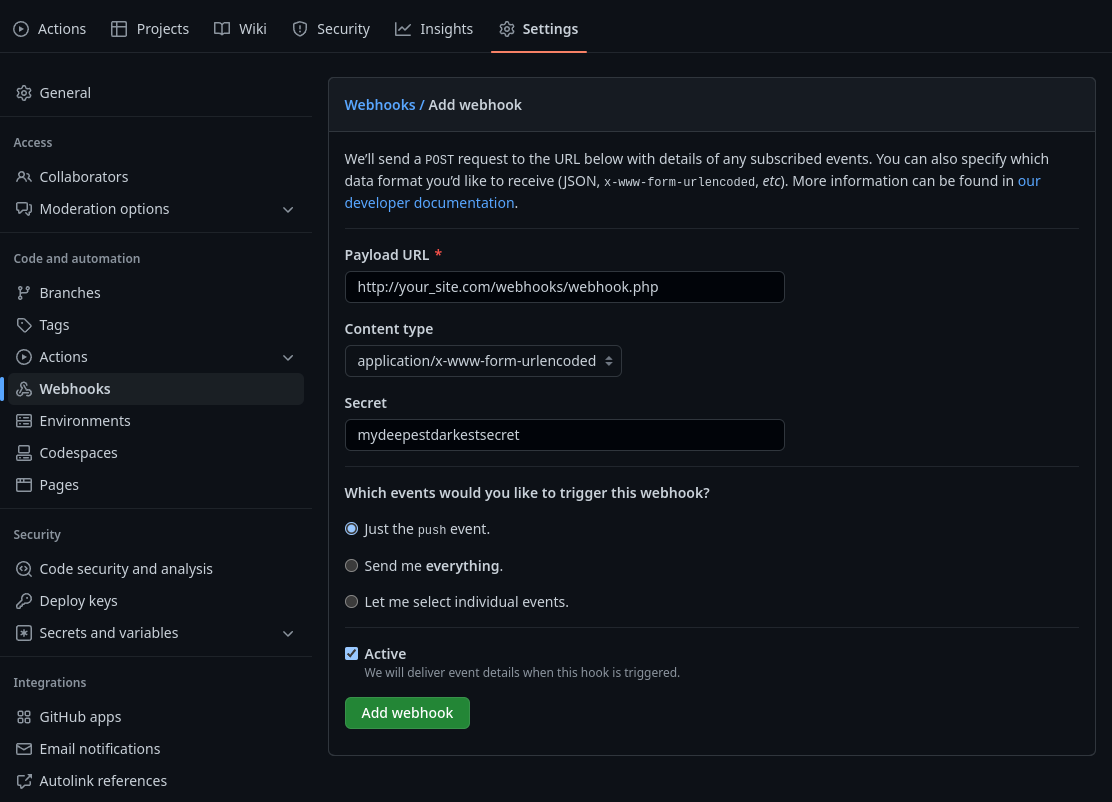Expand the sidebar Actions chevron
This screenshot has height=802, width=1112.
click(288, 357)
